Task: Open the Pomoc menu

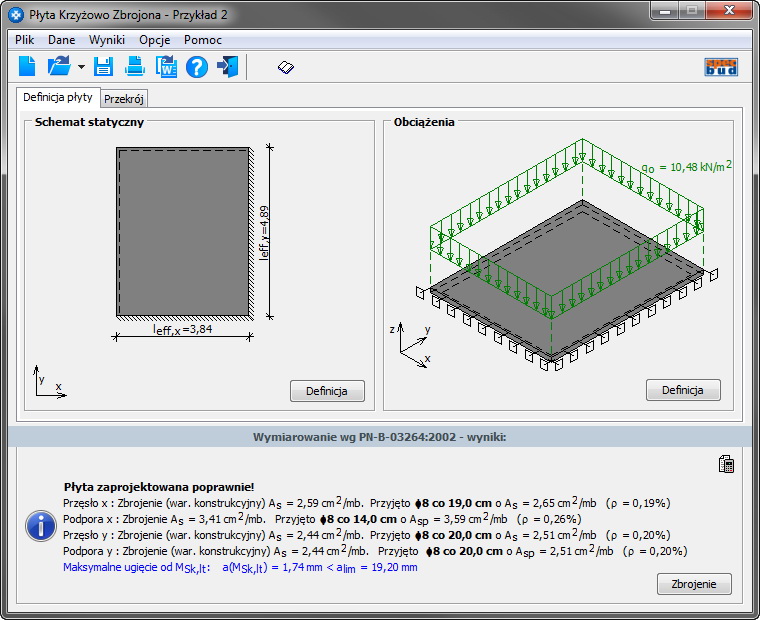Action: pyautogui.click(x=203, y=40)
